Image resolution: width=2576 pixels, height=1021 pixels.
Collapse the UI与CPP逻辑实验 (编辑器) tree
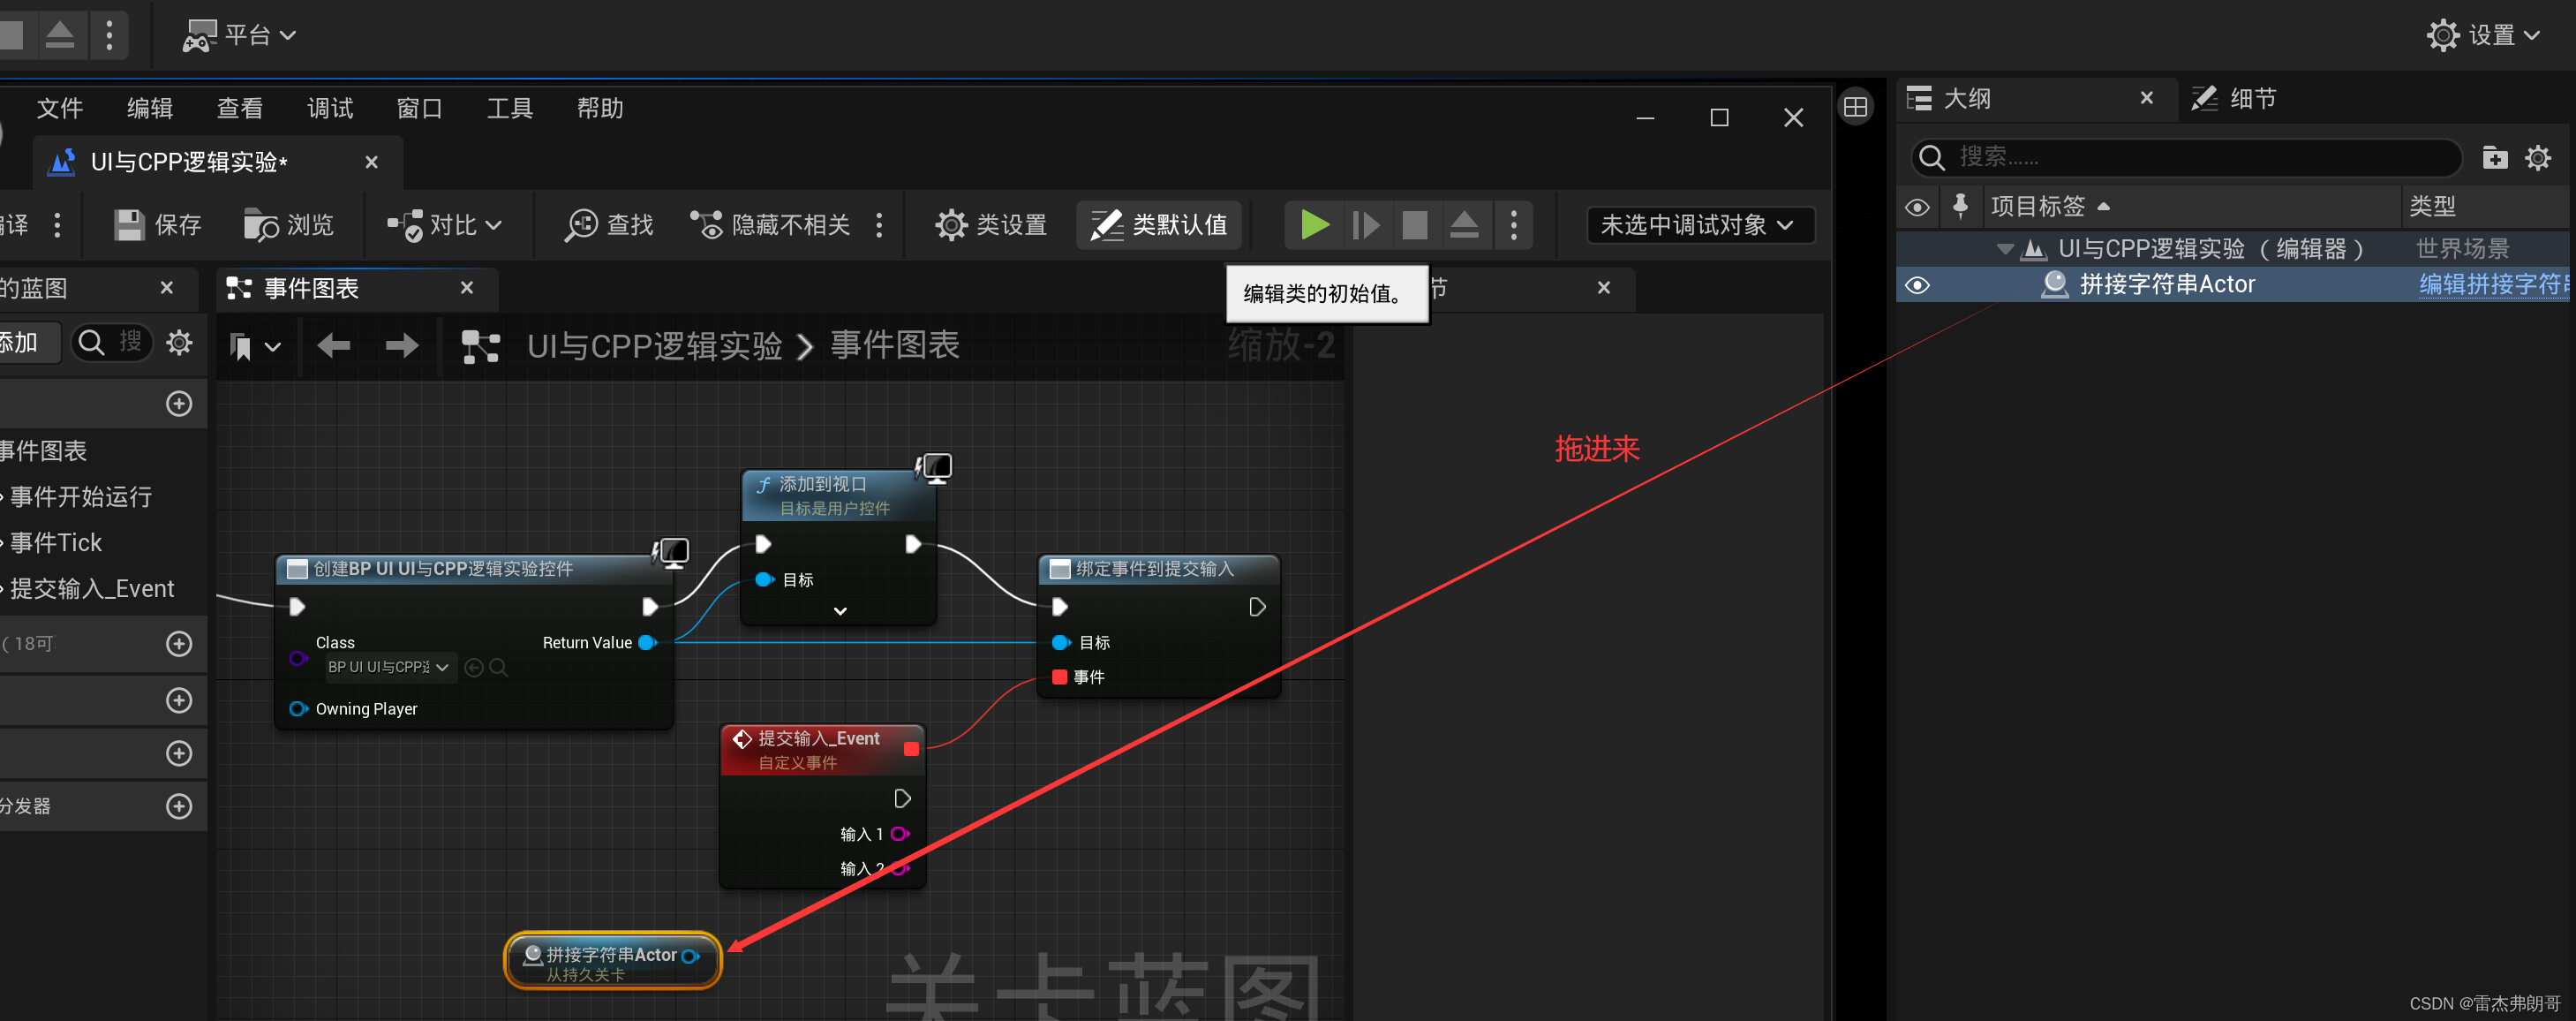(x=2004, y=249)
